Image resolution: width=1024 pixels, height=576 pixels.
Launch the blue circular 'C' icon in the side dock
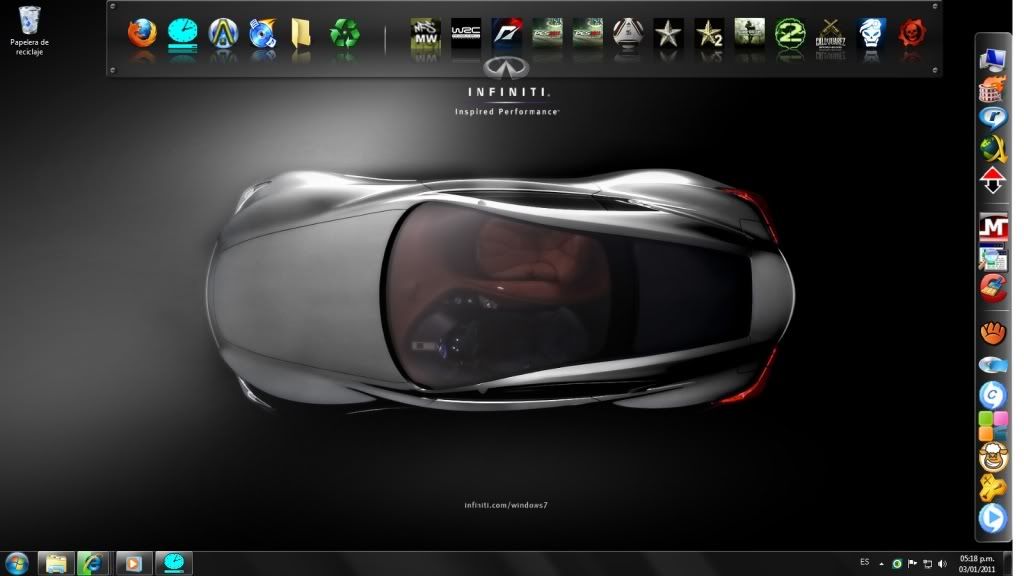point(993,395)
